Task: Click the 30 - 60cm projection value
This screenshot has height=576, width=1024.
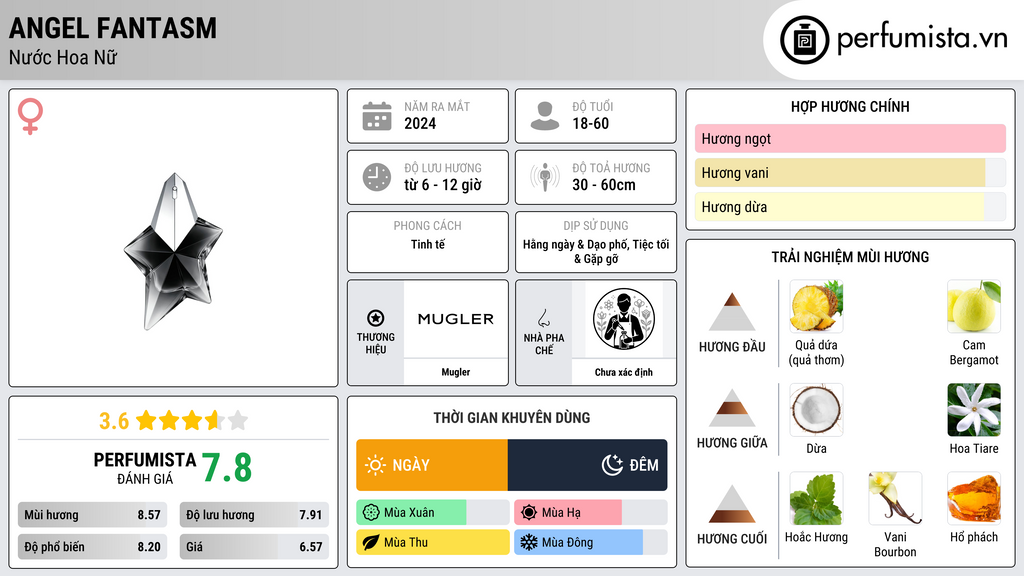Action: [604, 185]
